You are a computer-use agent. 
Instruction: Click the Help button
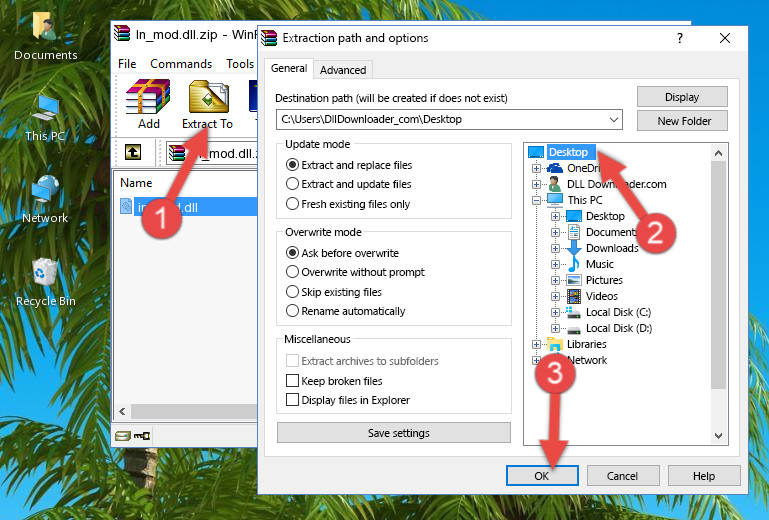[704, 476]
